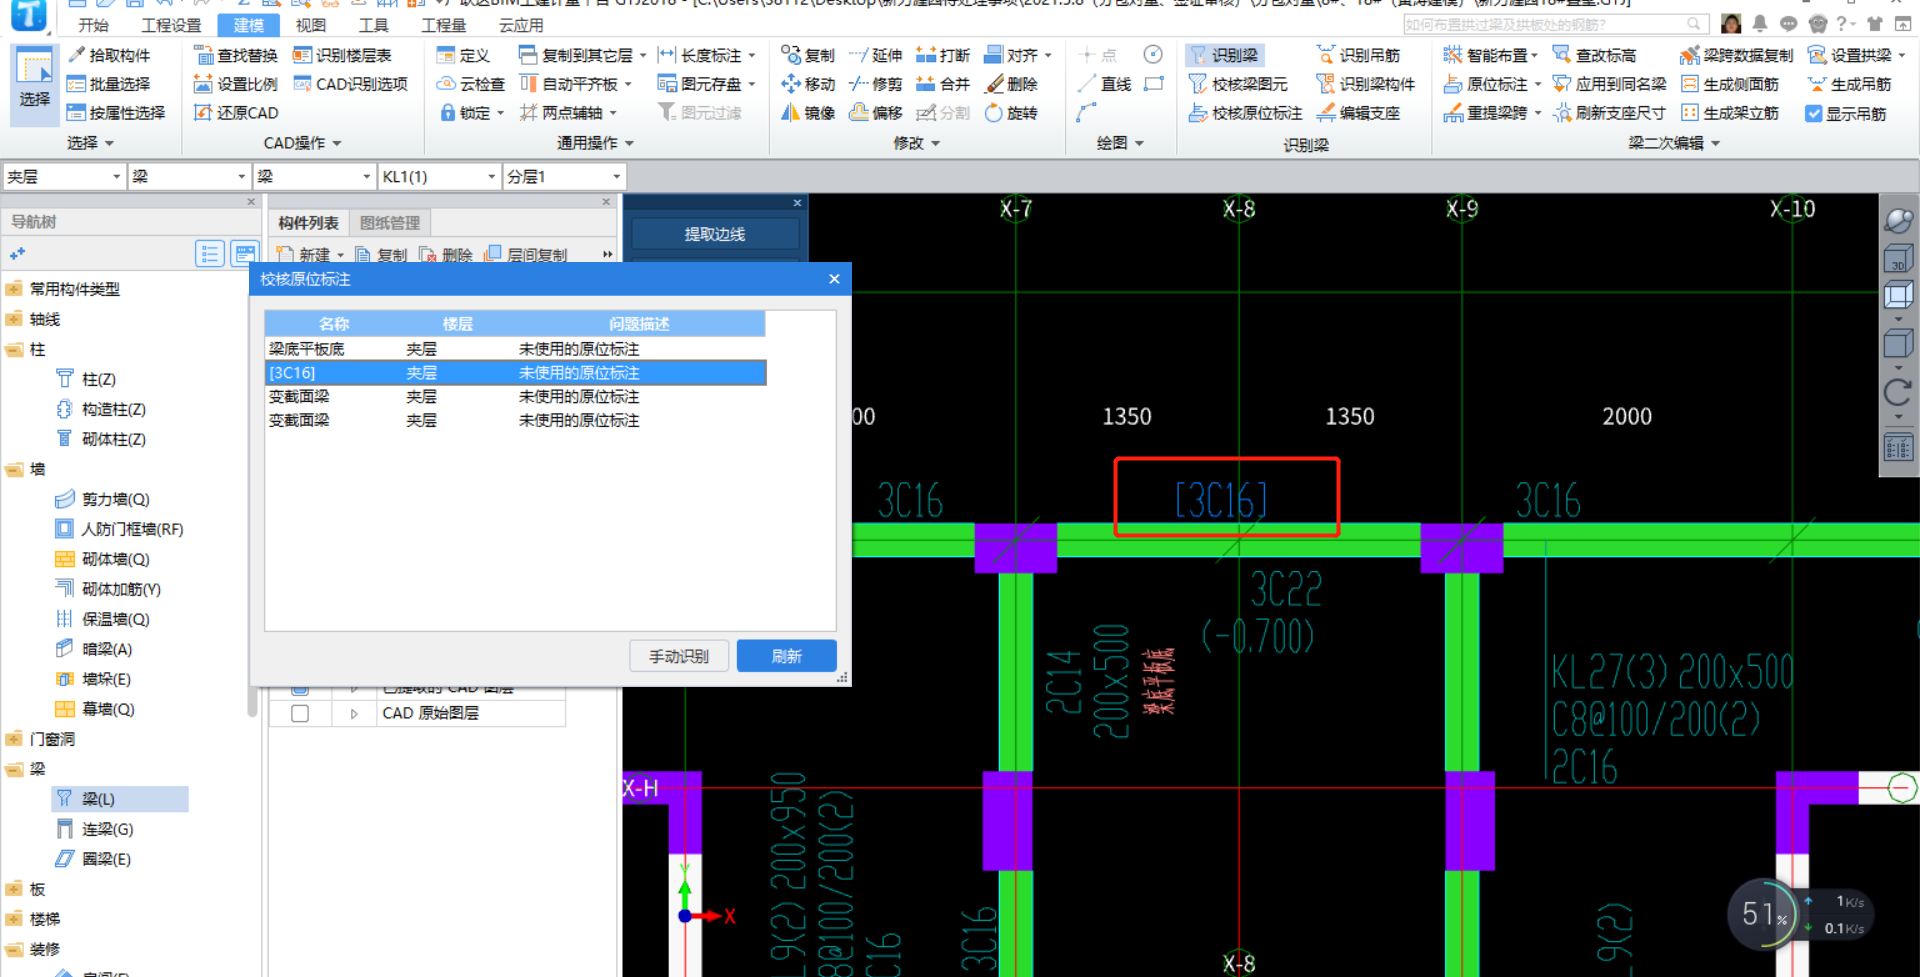The height and width of the screenshot is (977, 1920).
Task: Switch to the 图纸管理 tab
Action: click(x=390, y=223)
